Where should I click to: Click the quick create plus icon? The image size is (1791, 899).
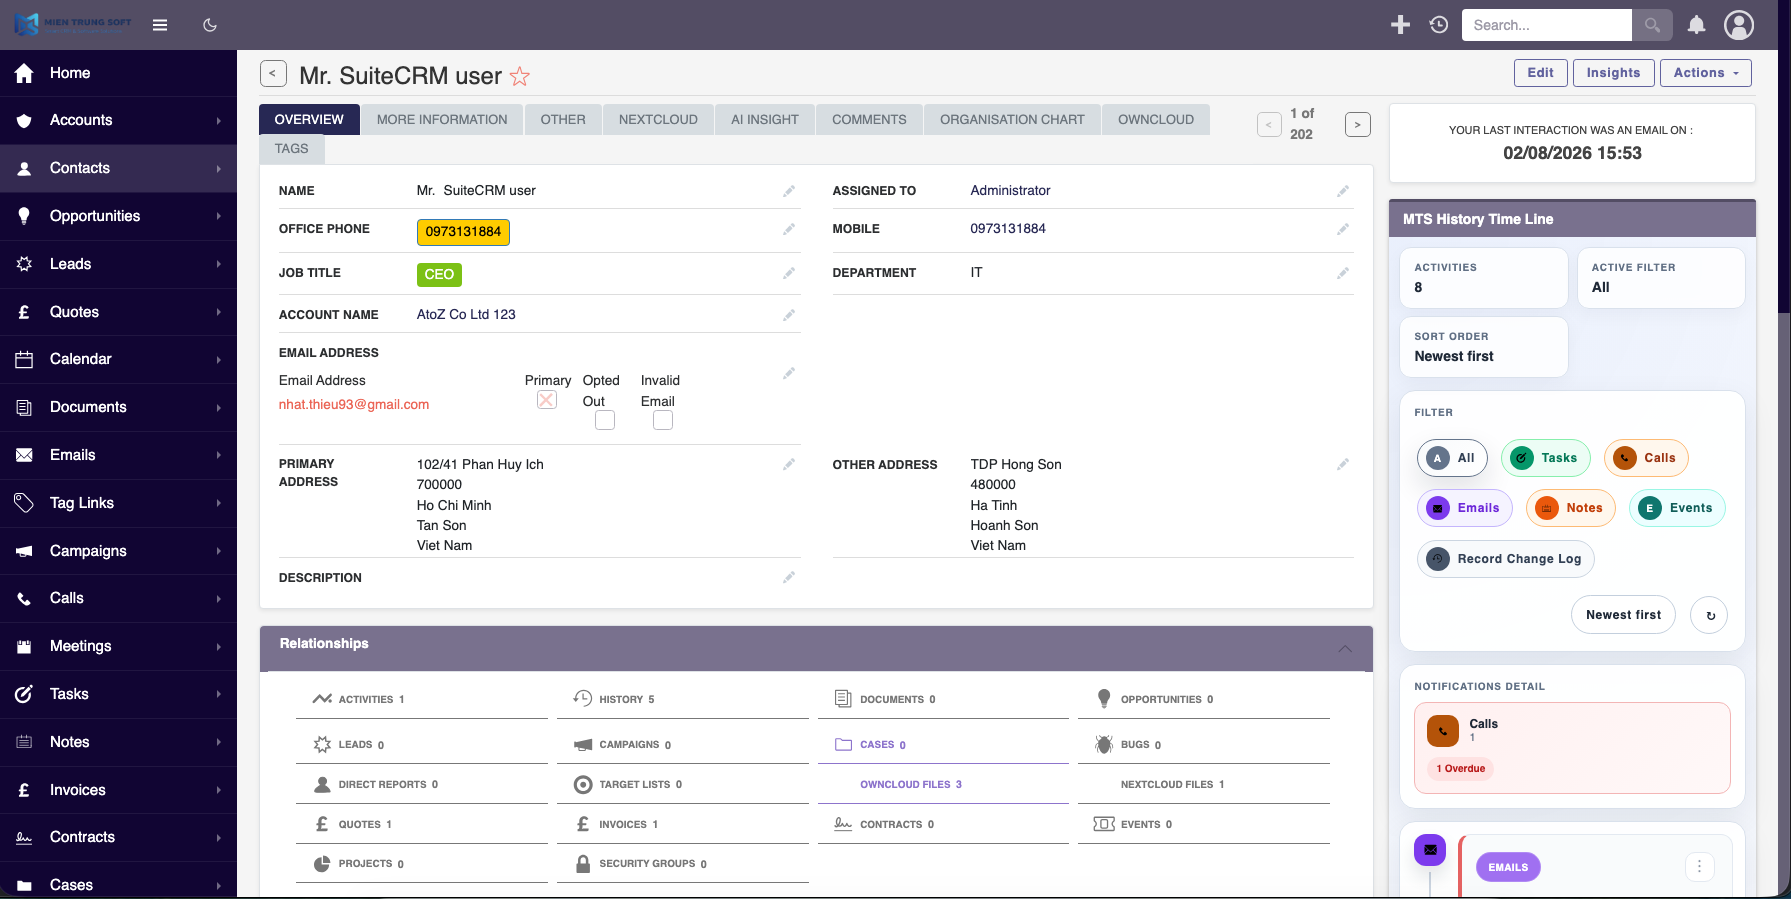pyautogui.click(x=1400, y=25)
